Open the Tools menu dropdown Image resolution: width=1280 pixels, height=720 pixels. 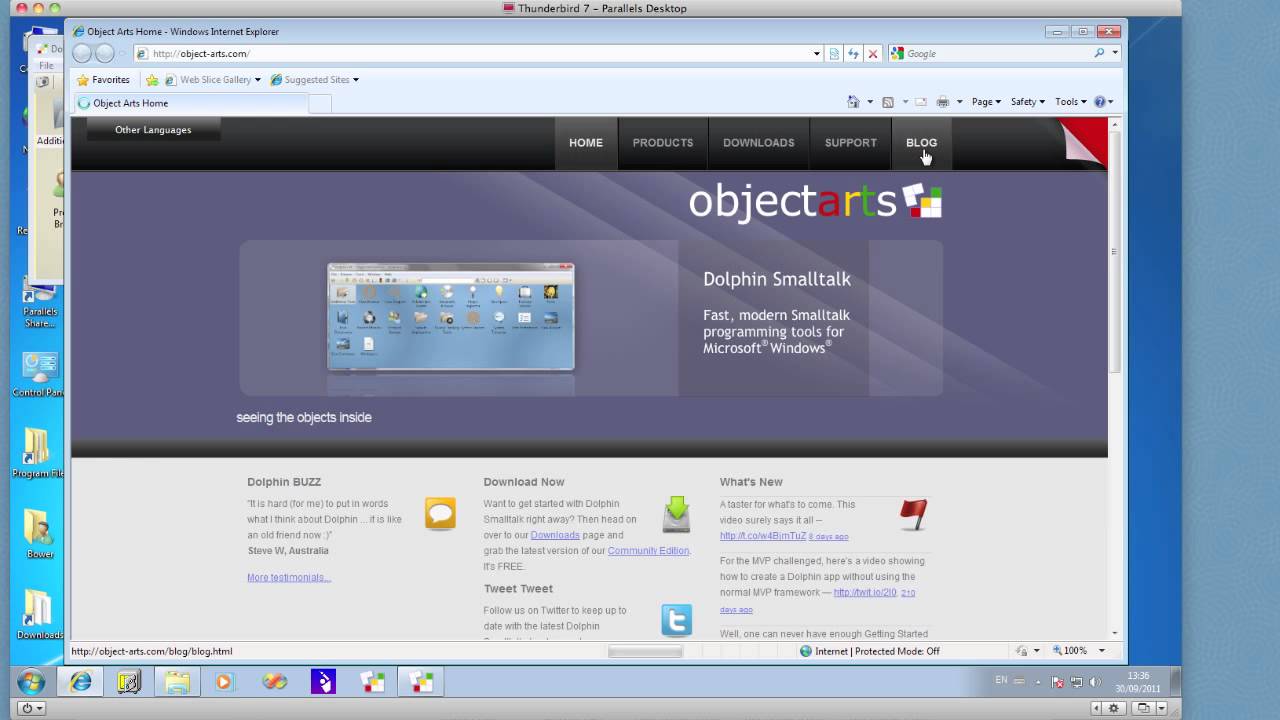[1070, 102]
